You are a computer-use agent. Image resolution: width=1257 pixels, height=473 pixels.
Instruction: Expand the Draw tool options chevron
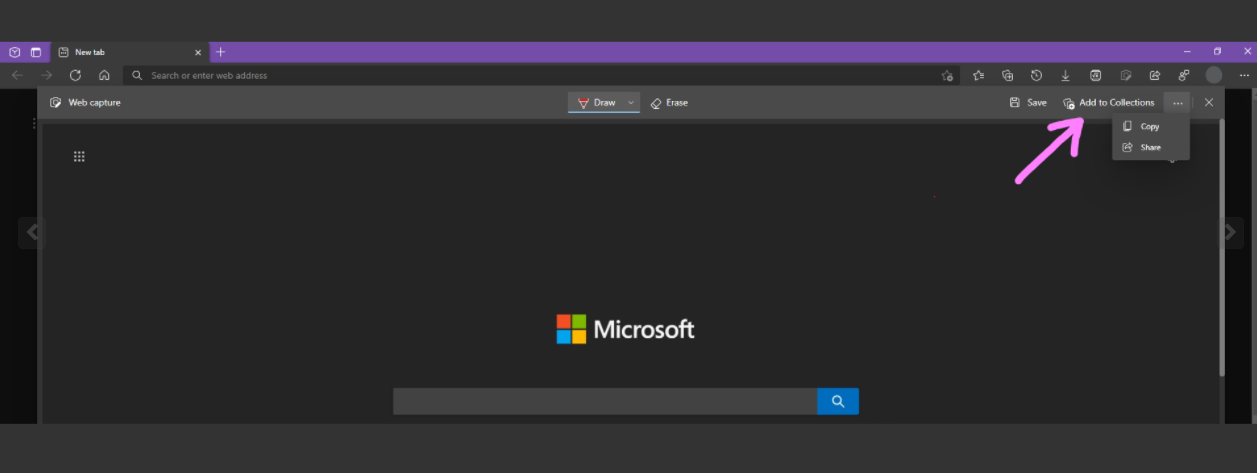click(x=631, y=103)
